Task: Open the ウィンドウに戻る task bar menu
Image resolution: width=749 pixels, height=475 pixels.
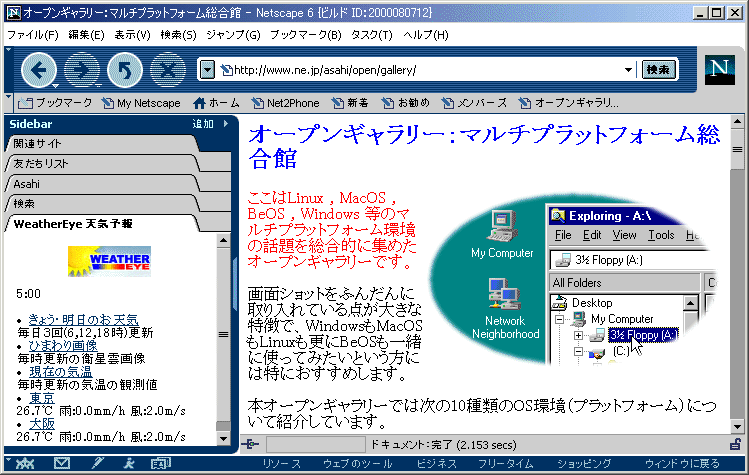Action: pyautogui.click(x=682, y=464)
